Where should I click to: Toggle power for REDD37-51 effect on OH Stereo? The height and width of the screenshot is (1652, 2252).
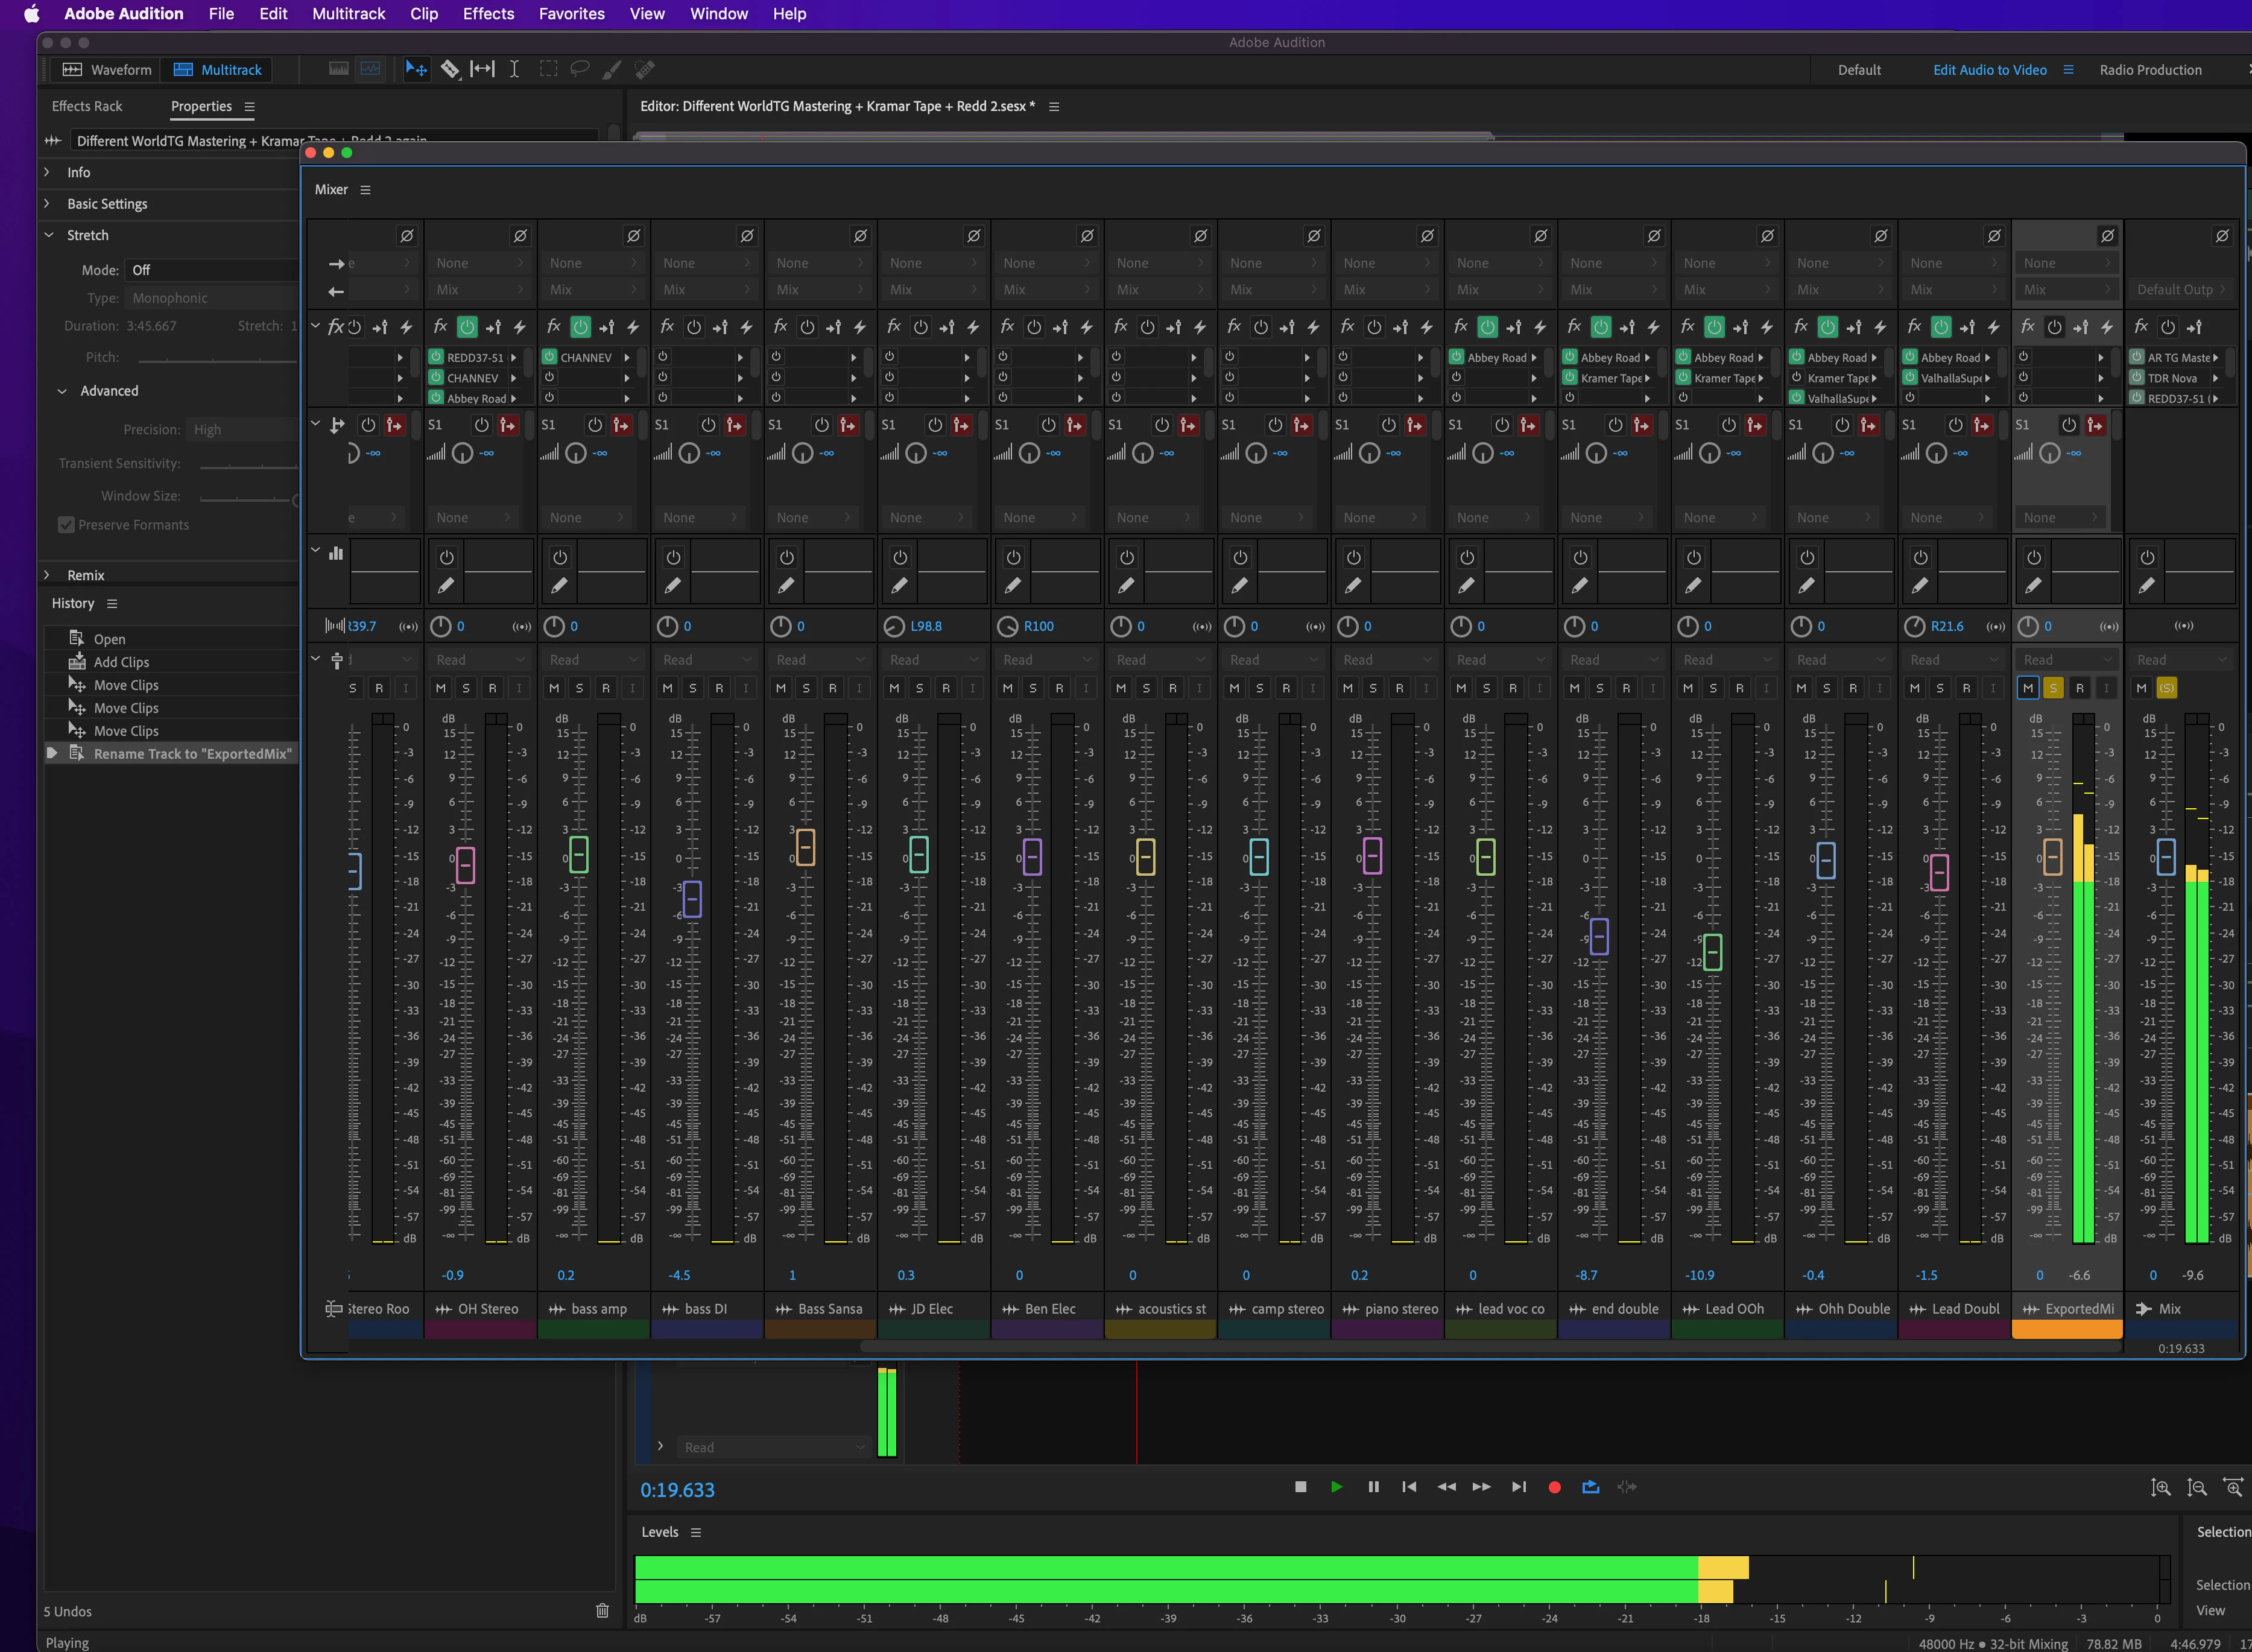(436, 357)
